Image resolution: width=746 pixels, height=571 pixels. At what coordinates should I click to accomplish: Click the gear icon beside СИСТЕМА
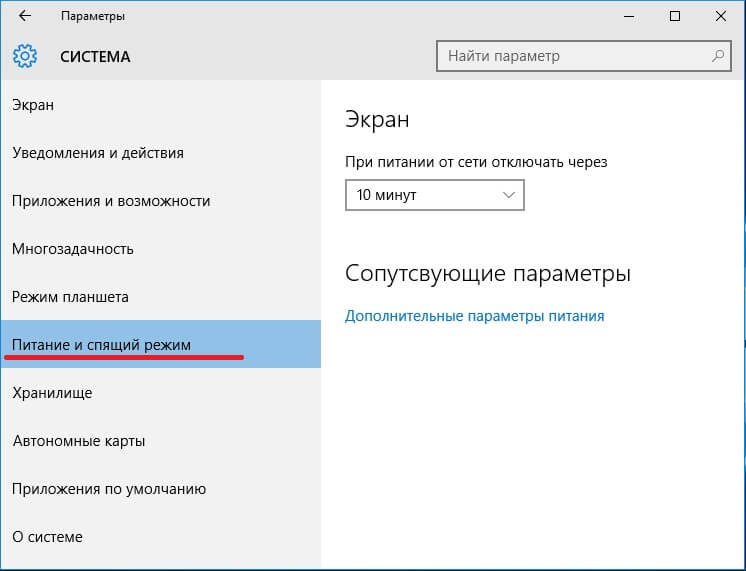26,56
